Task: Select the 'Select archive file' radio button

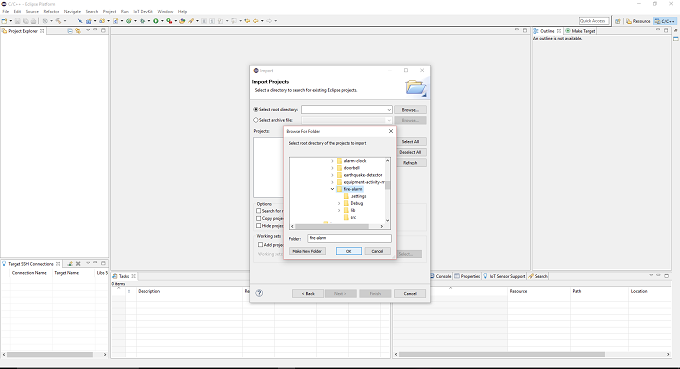Action: click(x=256, y=120)
